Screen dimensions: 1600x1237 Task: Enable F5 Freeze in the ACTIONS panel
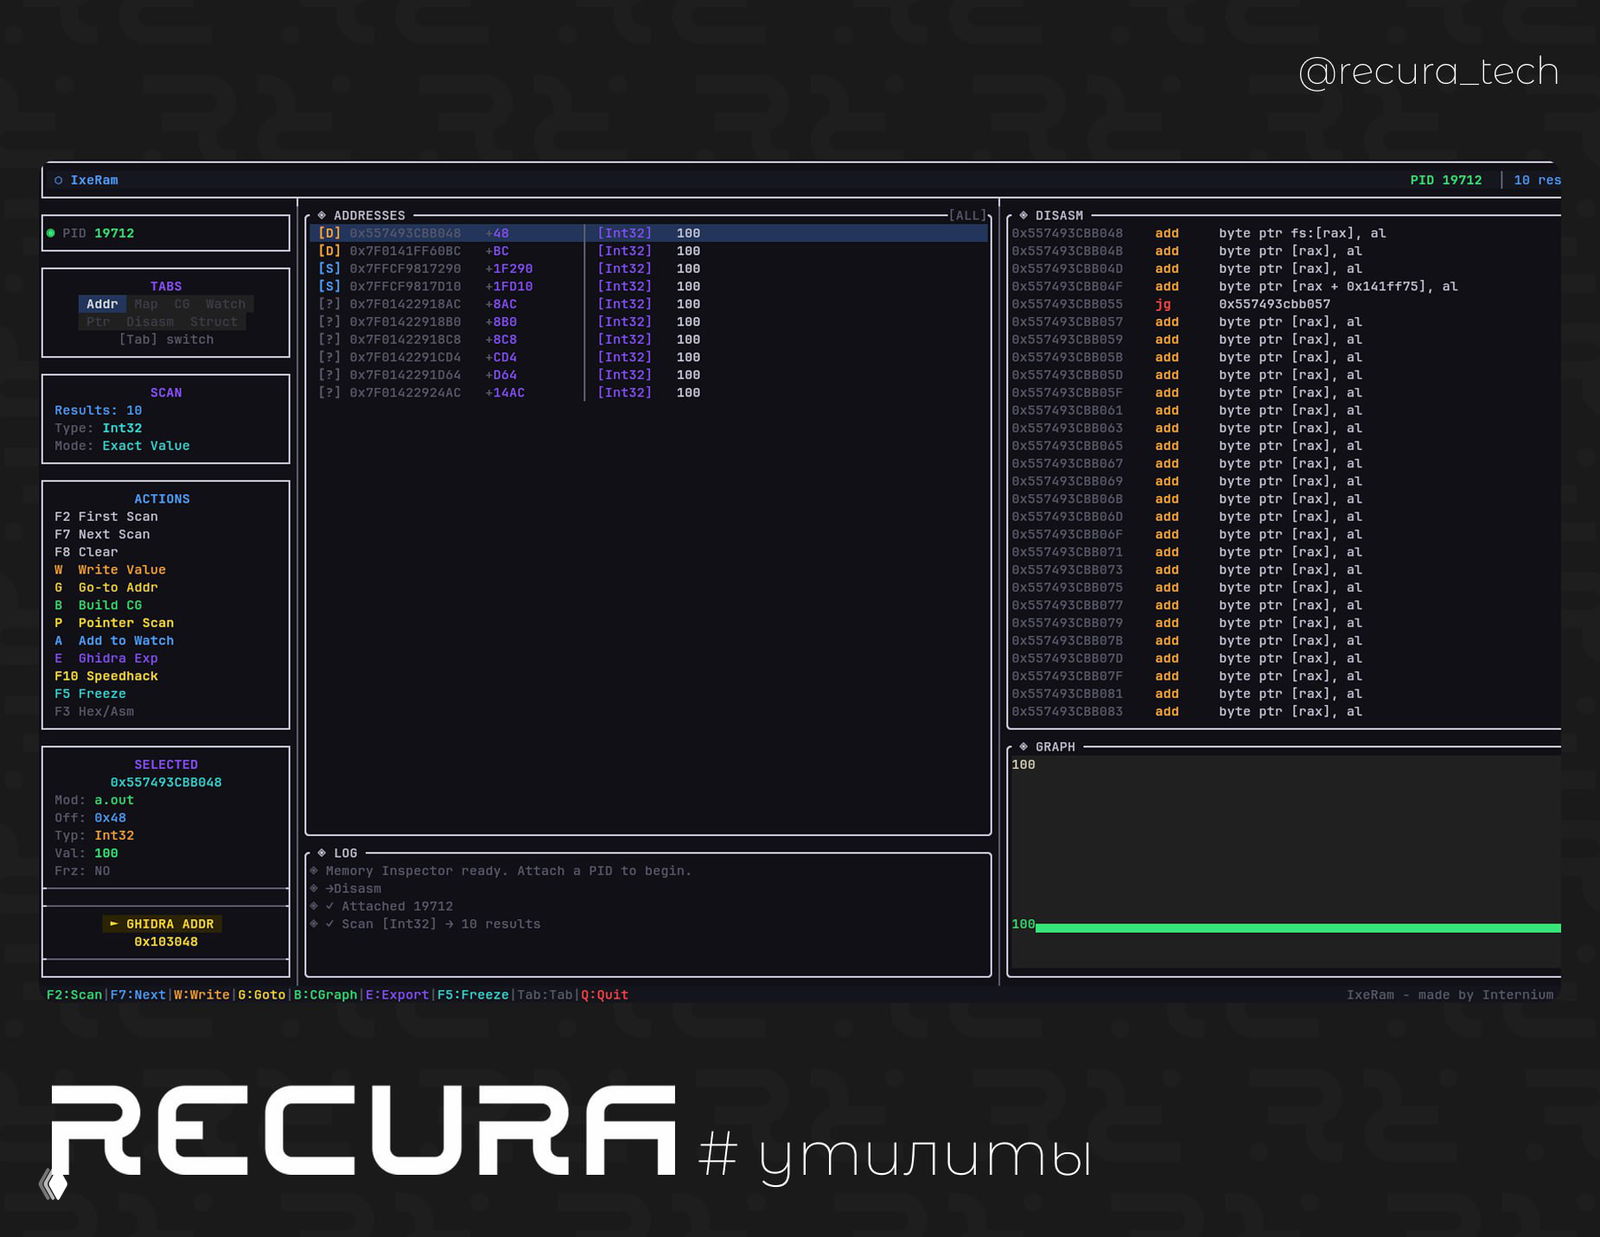pos(91,693)
